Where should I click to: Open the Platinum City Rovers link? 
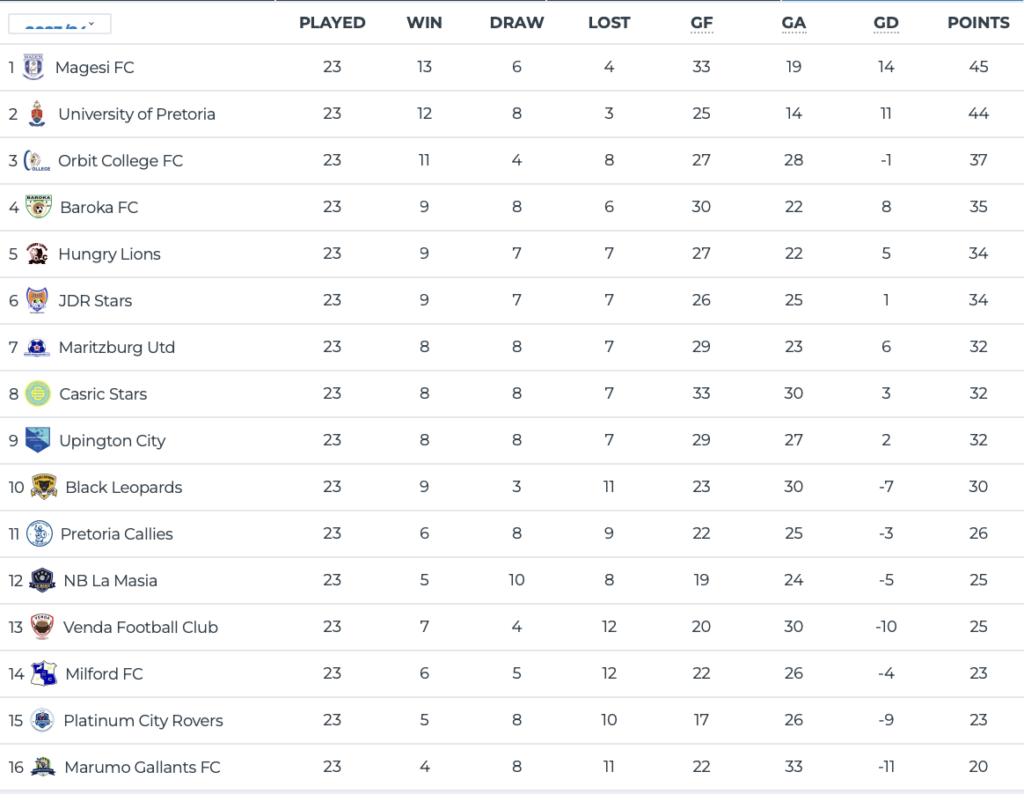tap(143, 721)
